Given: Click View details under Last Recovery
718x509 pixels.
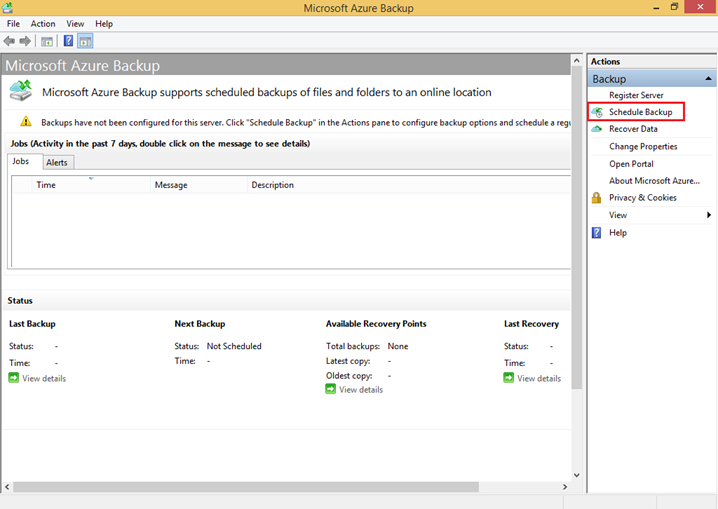Looking at the screenshot, I should pyautogui.click(x=539, y=379).
